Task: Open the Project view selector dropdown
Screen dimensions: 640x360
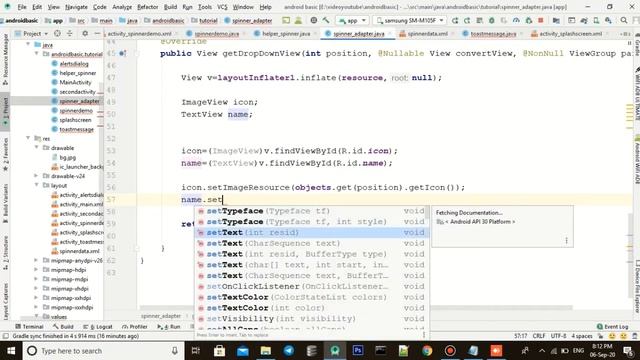Action: click(31, 33)
